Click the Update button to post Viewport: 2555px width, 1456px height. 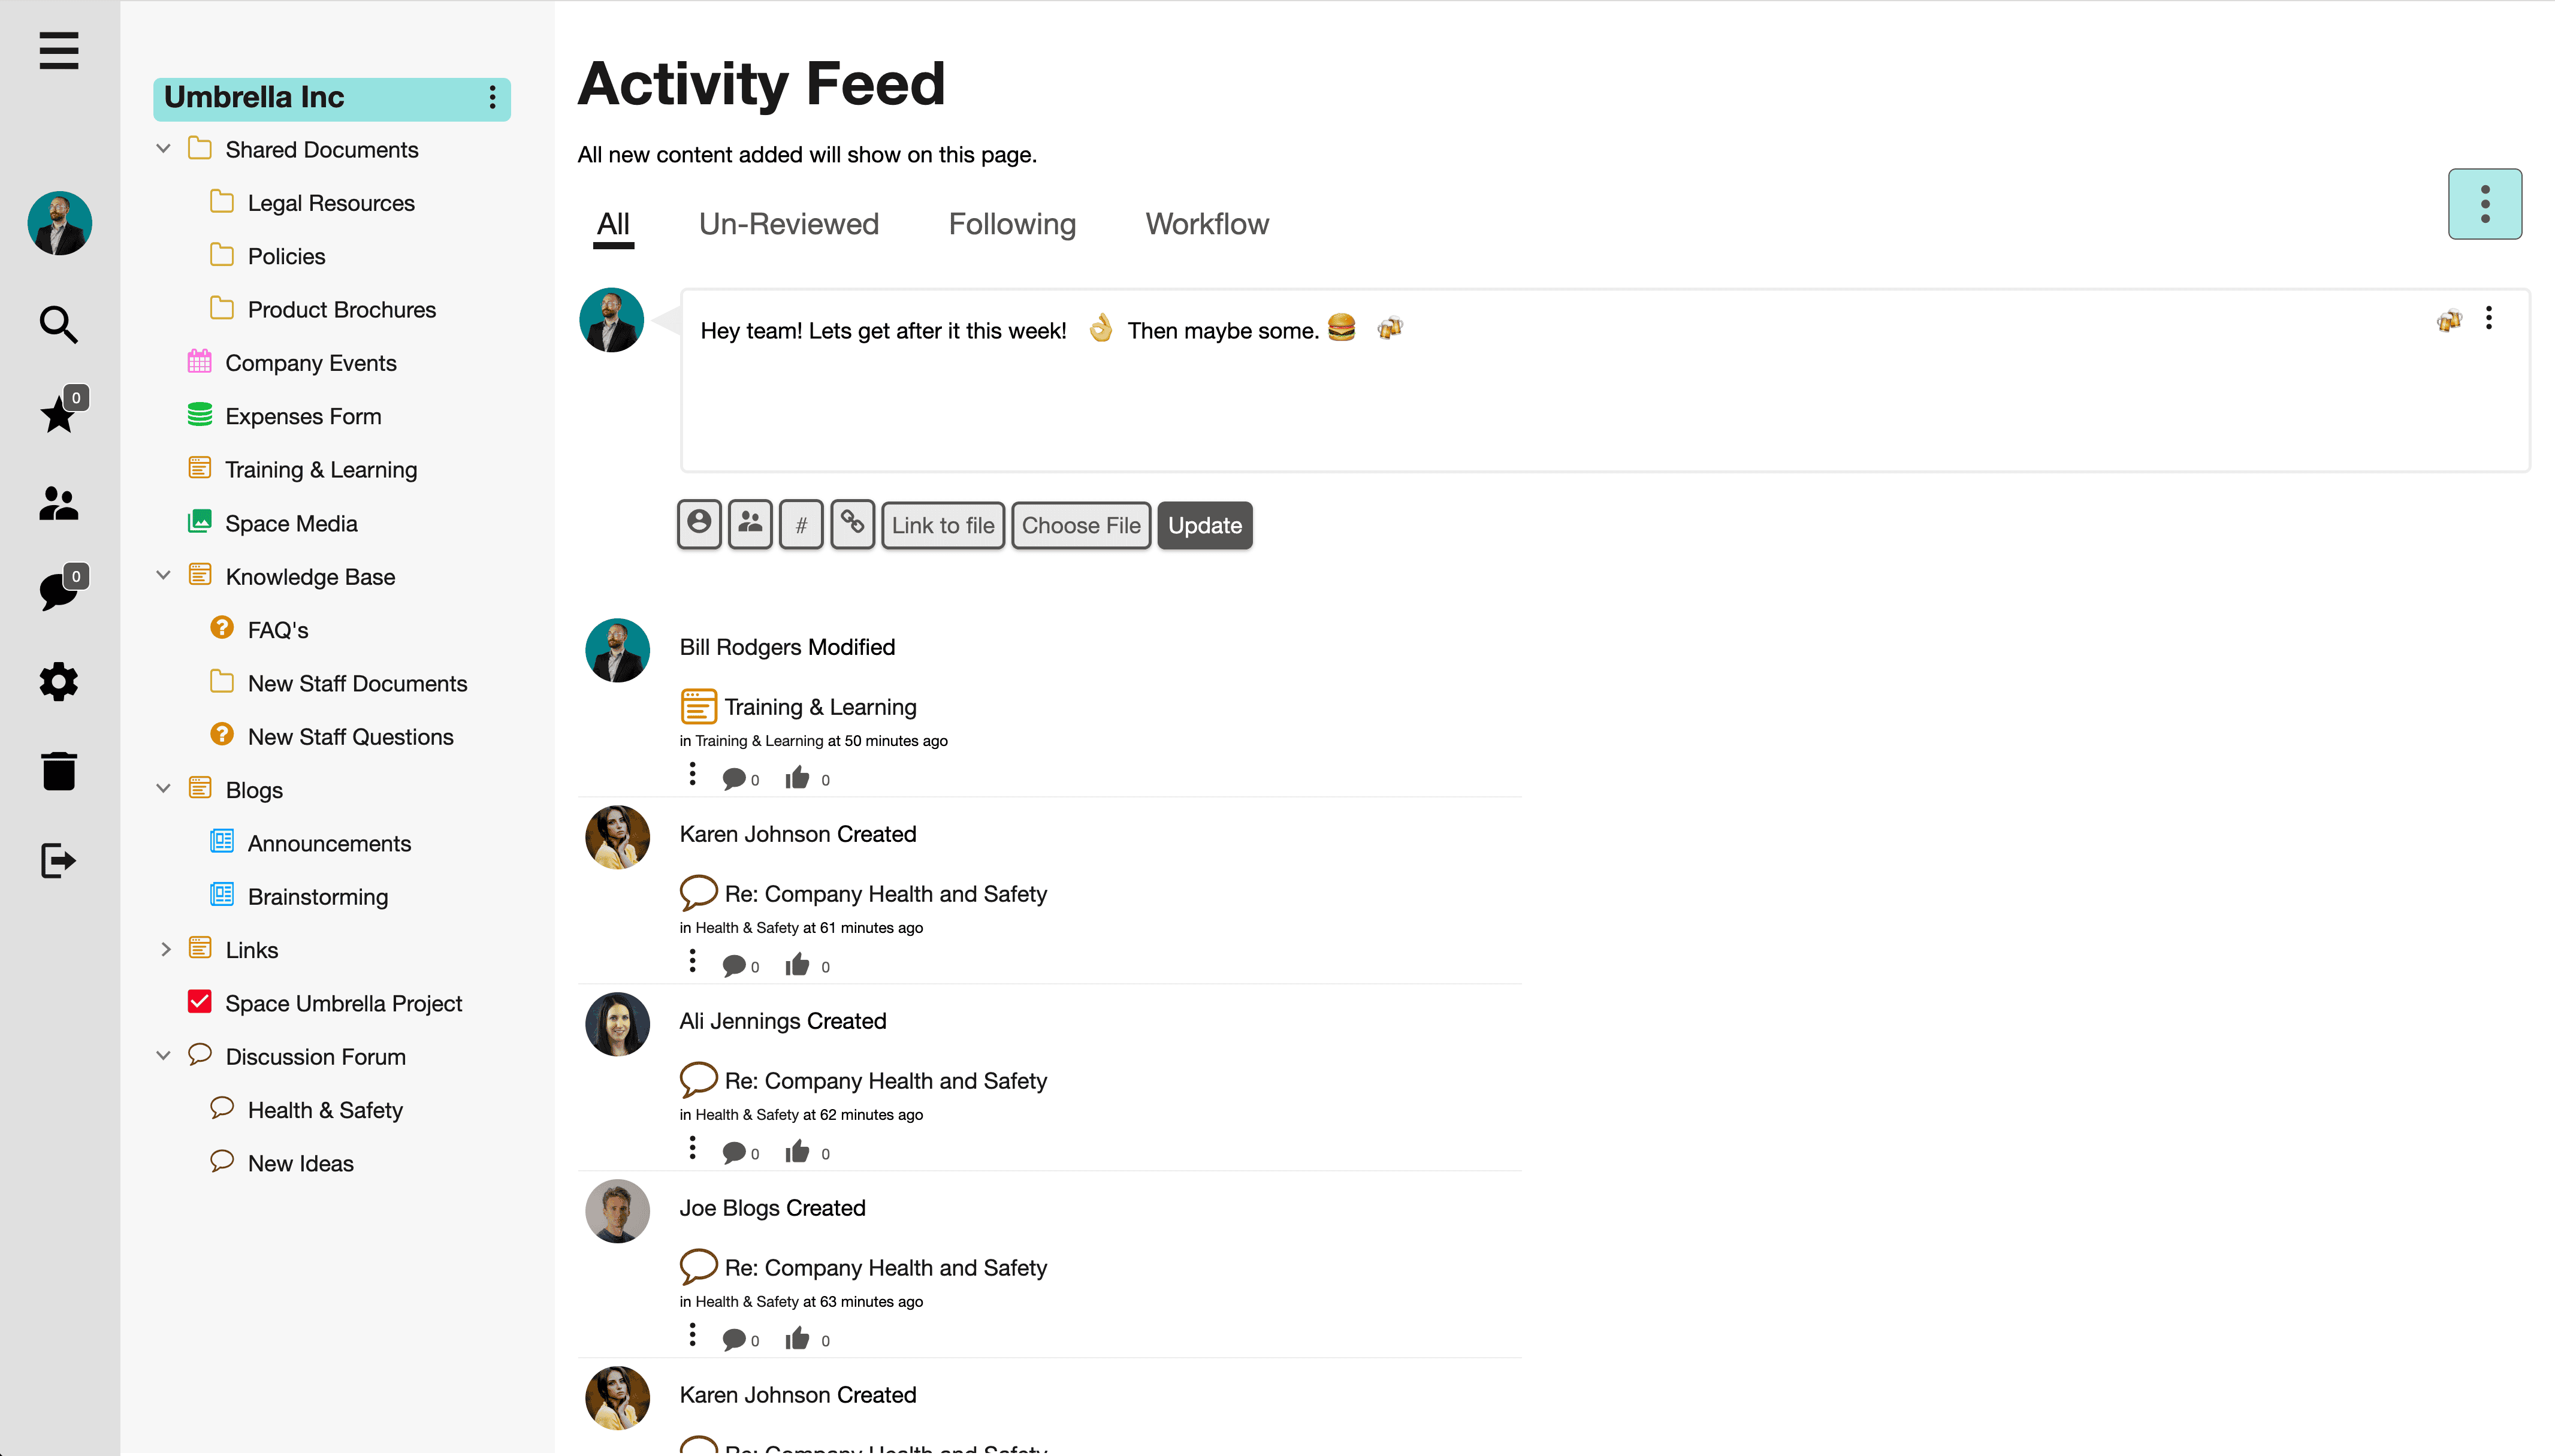tap(1204, 524)
